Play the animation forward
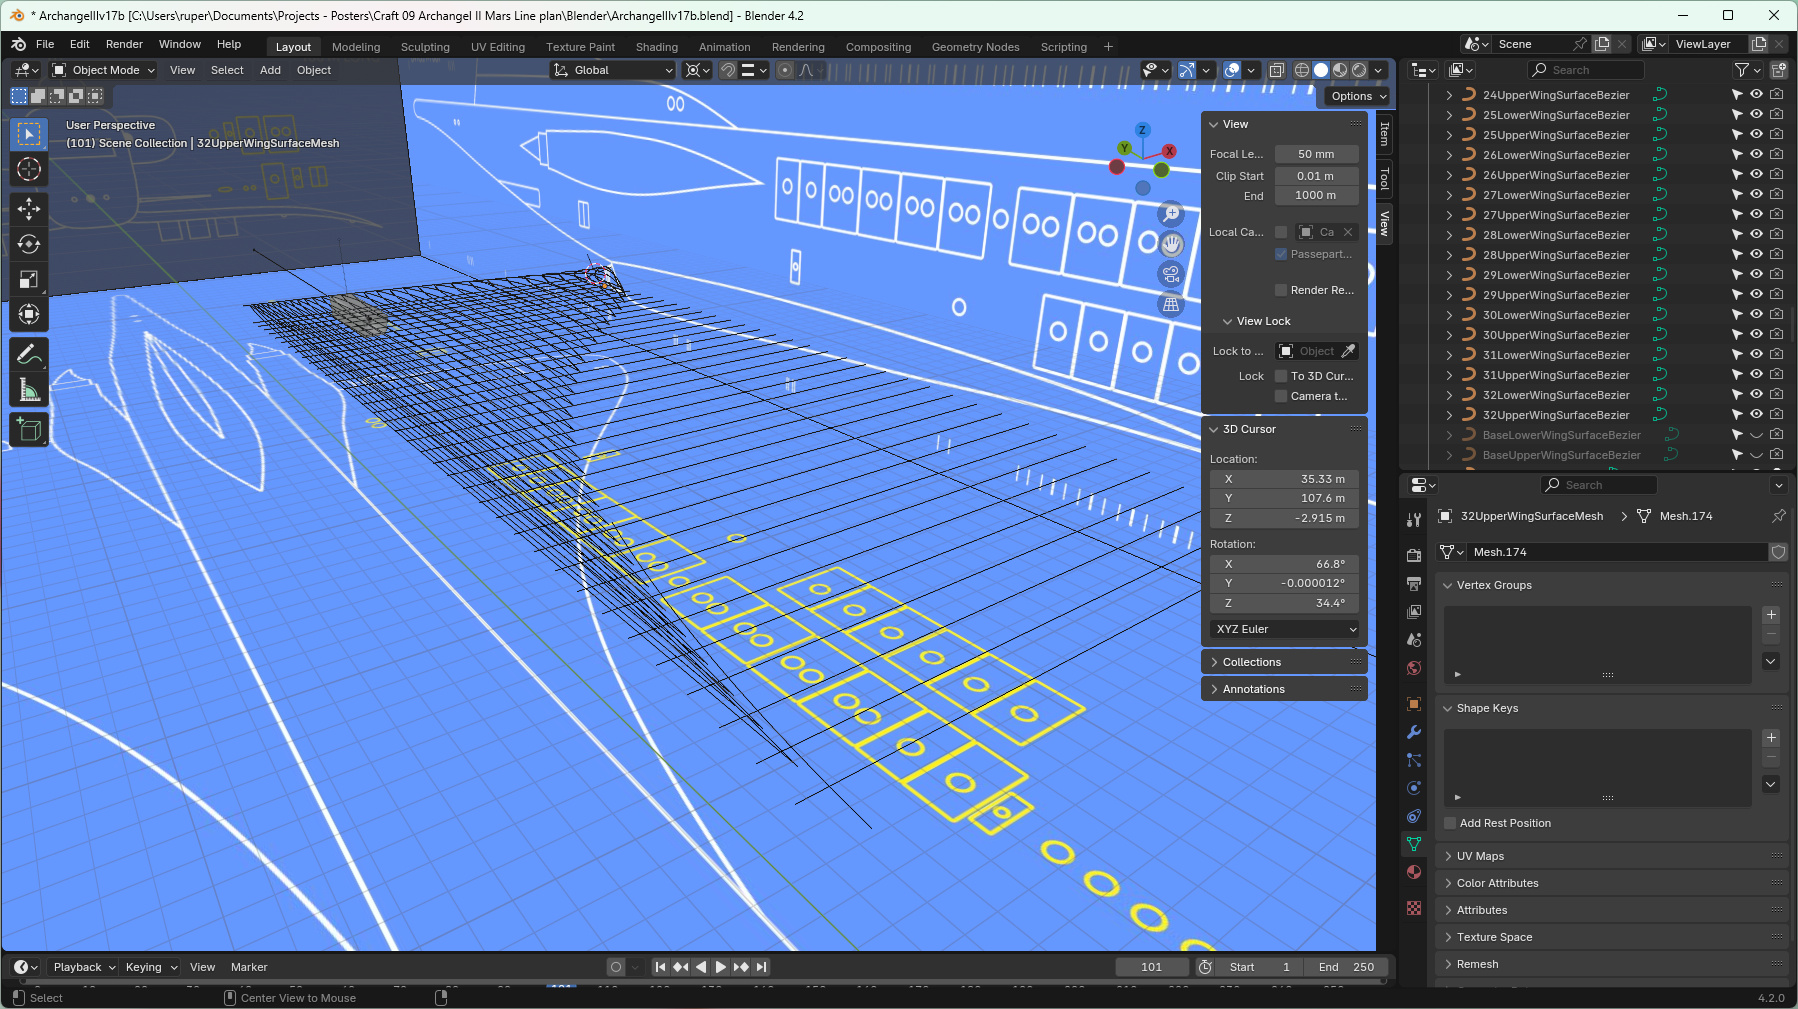 point(721,967)
